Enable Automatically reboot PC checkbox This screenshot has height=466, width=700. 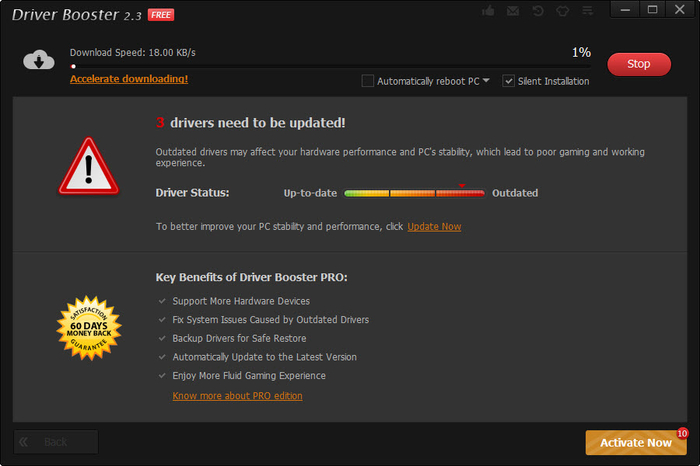pyautogui.click(x=367, y=81)
